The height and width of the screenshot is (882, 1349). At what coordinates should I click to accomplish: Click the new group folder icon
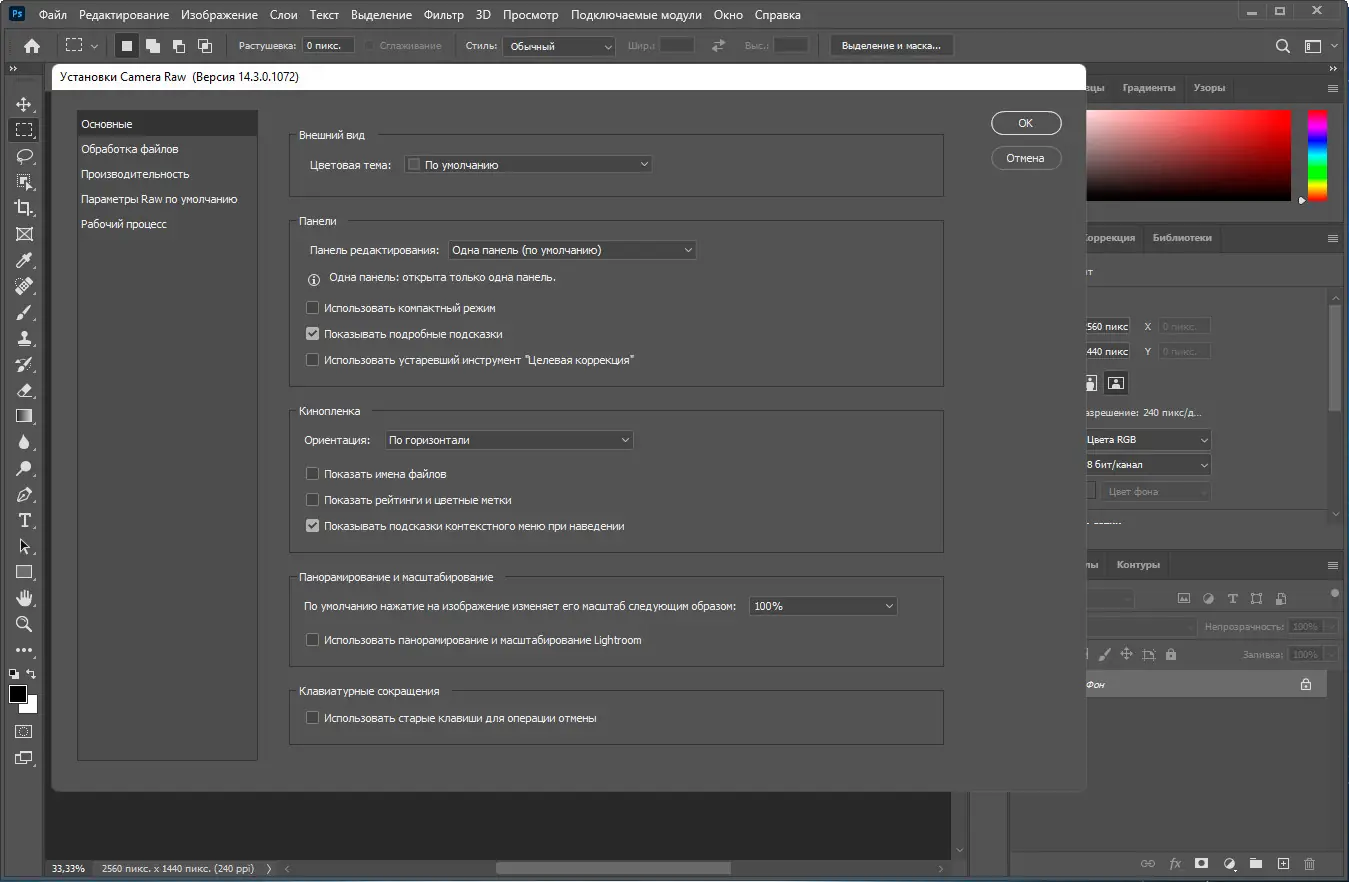[1256, 863]
